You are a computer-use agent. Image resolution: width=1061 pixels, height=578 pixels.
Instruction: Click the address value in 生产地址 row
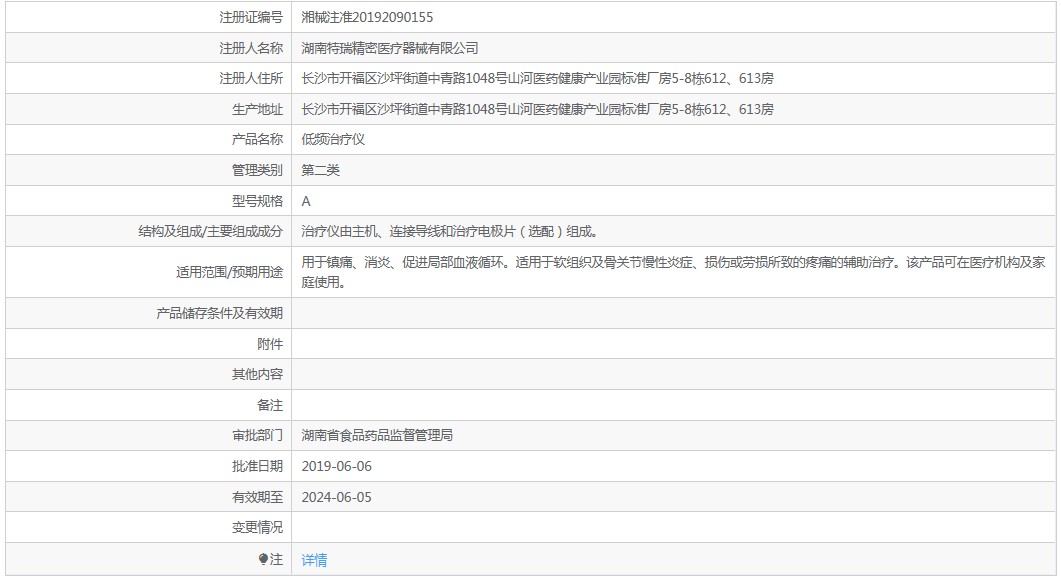pos(537,109)
